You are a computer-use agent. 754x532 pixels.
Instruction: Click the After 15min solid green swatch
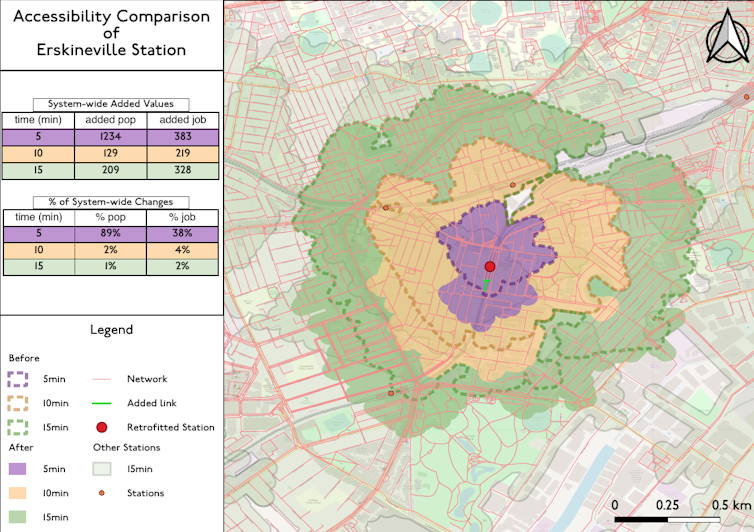(x=18, y=517)
